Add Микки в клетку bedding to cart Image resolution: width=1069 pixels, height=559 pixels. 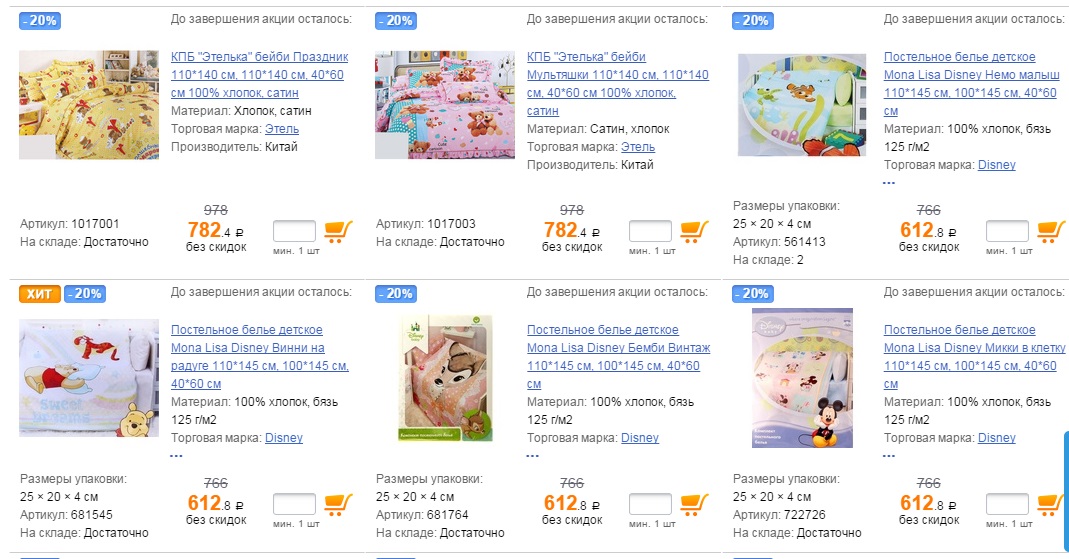(x=1051, y=504)
